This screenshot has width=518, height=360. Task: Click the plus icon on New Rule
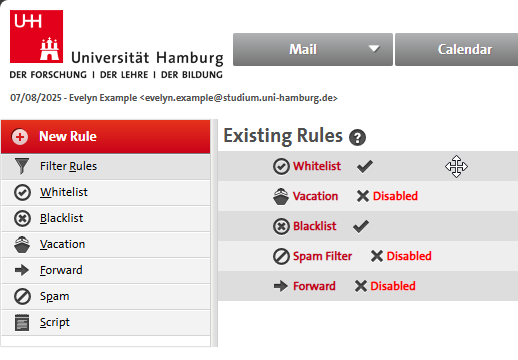tap(20, 137)
